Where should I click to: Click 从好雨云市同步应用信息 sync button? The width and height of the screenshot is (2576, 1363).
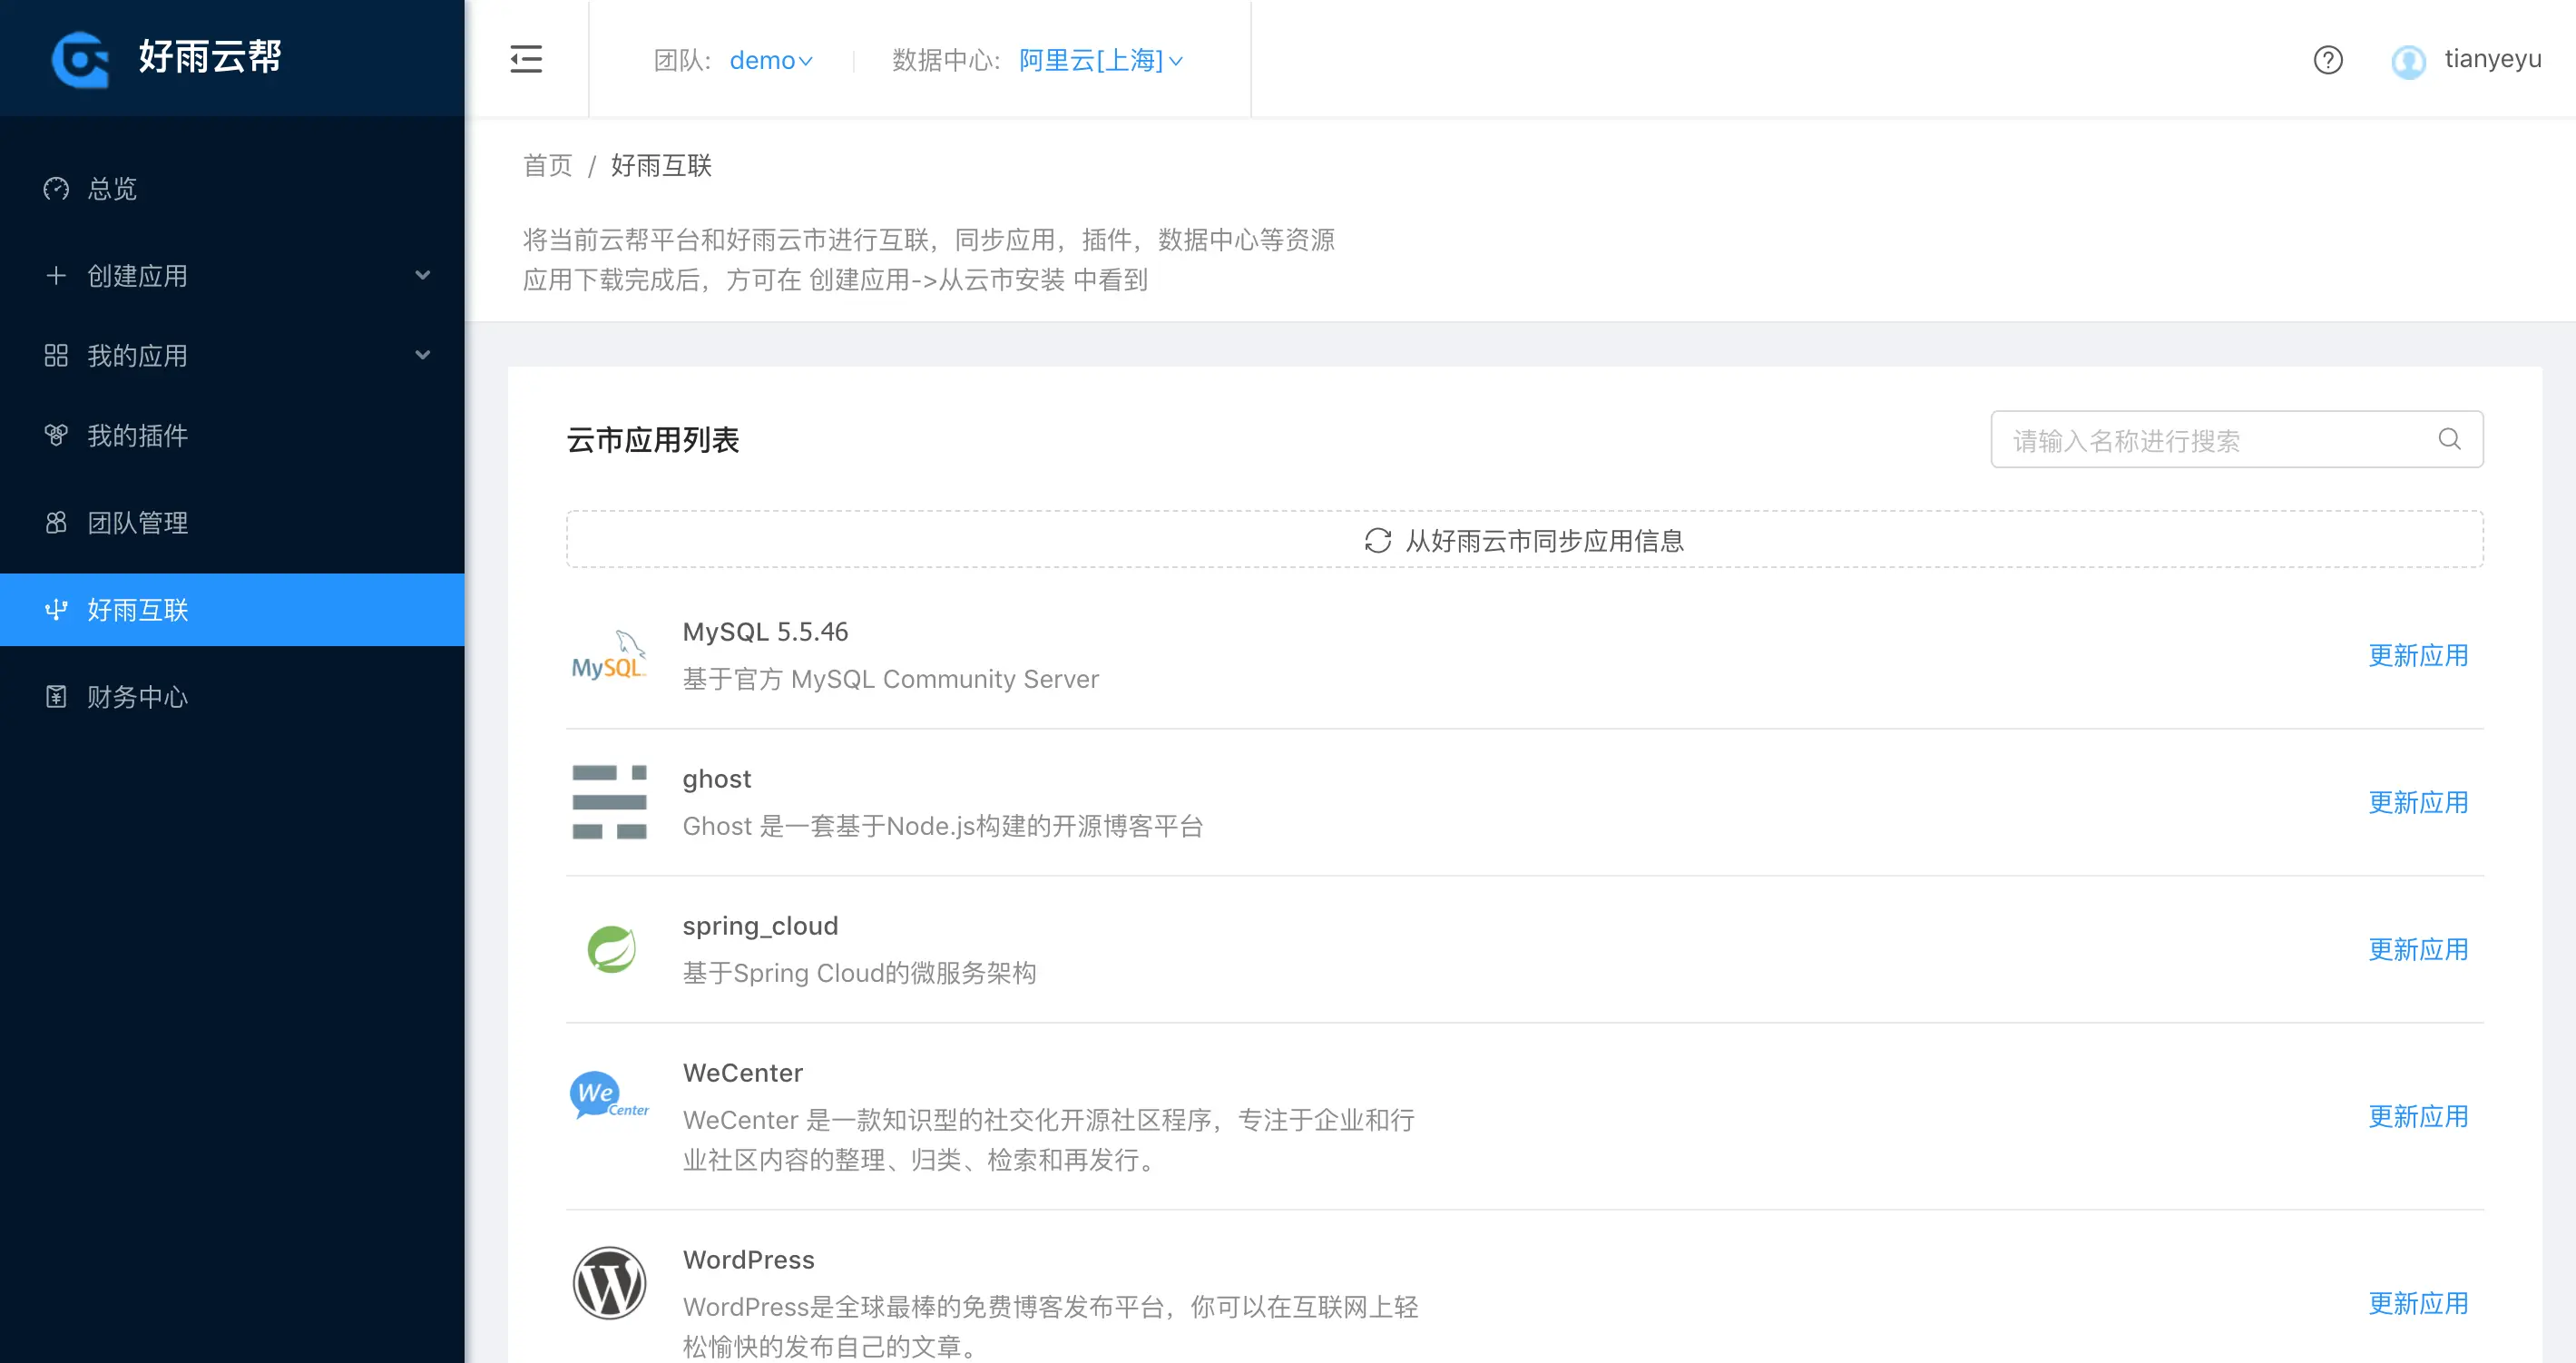(1524, 540)
